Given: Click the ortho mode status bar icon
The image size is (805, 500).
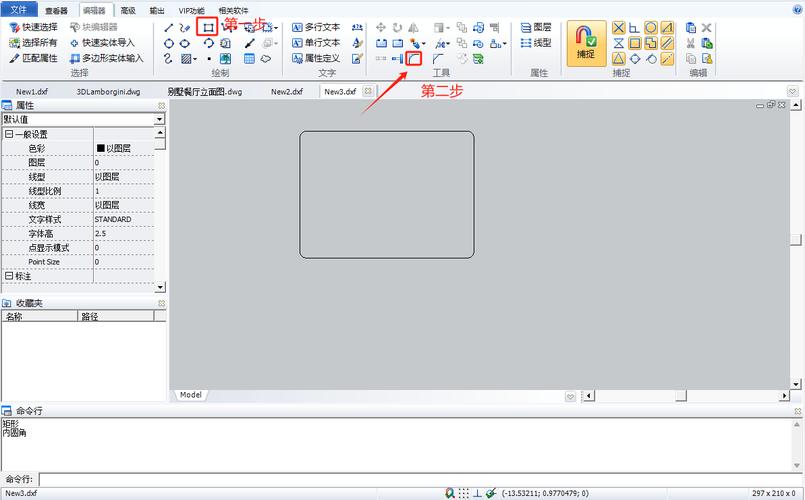Looking at the screenshot, I should [477, 493].
